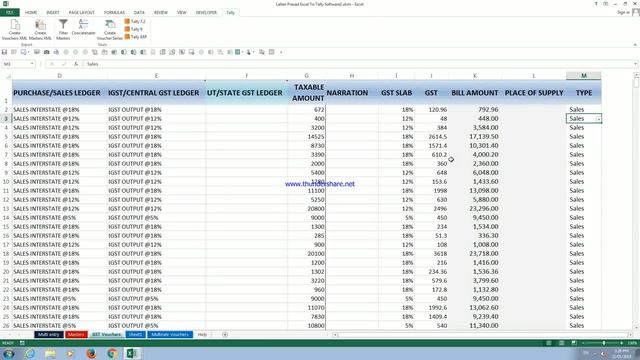Click the formula bar input

pyautogui.click(x=359, y=64)
